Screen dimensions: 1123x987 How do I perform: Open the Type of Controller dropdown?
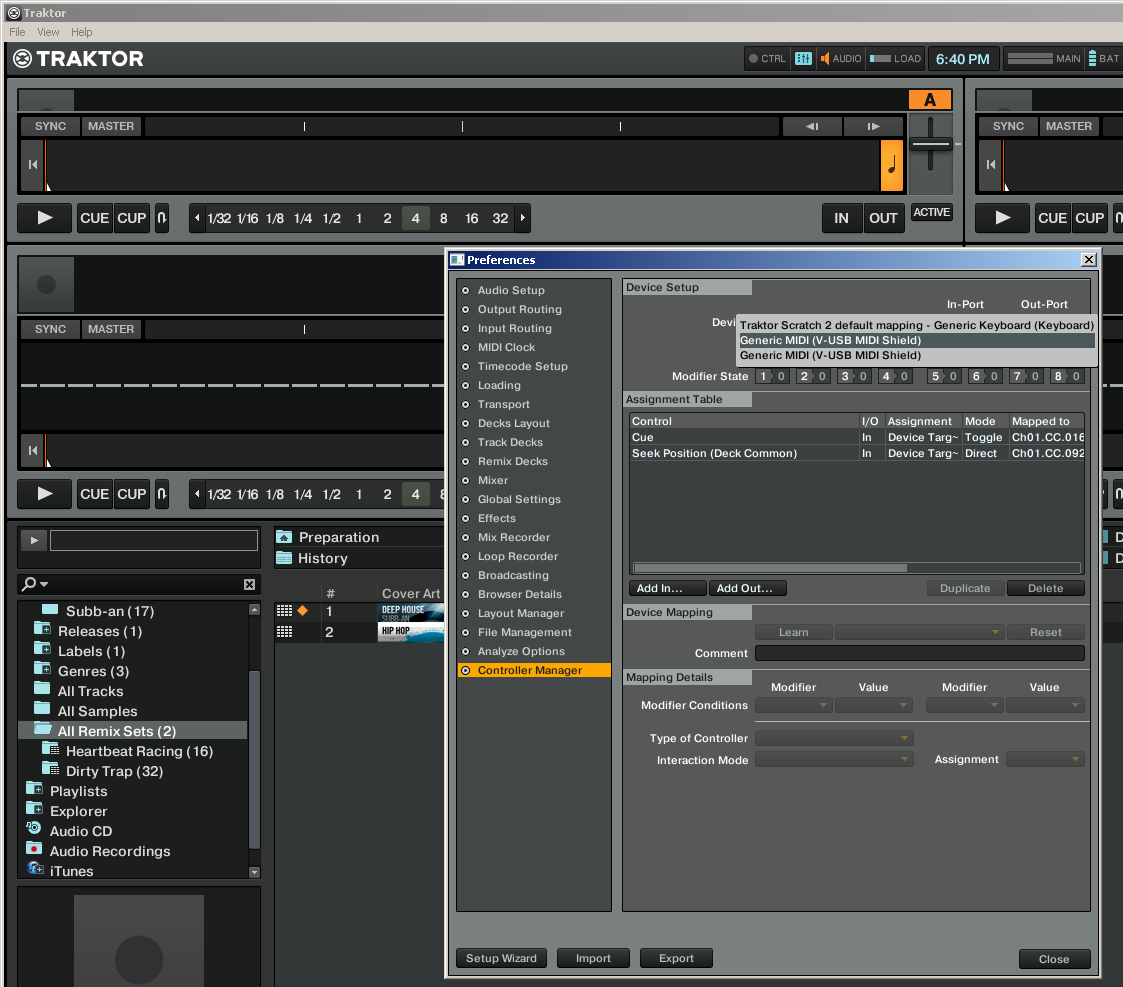[834, 738]
